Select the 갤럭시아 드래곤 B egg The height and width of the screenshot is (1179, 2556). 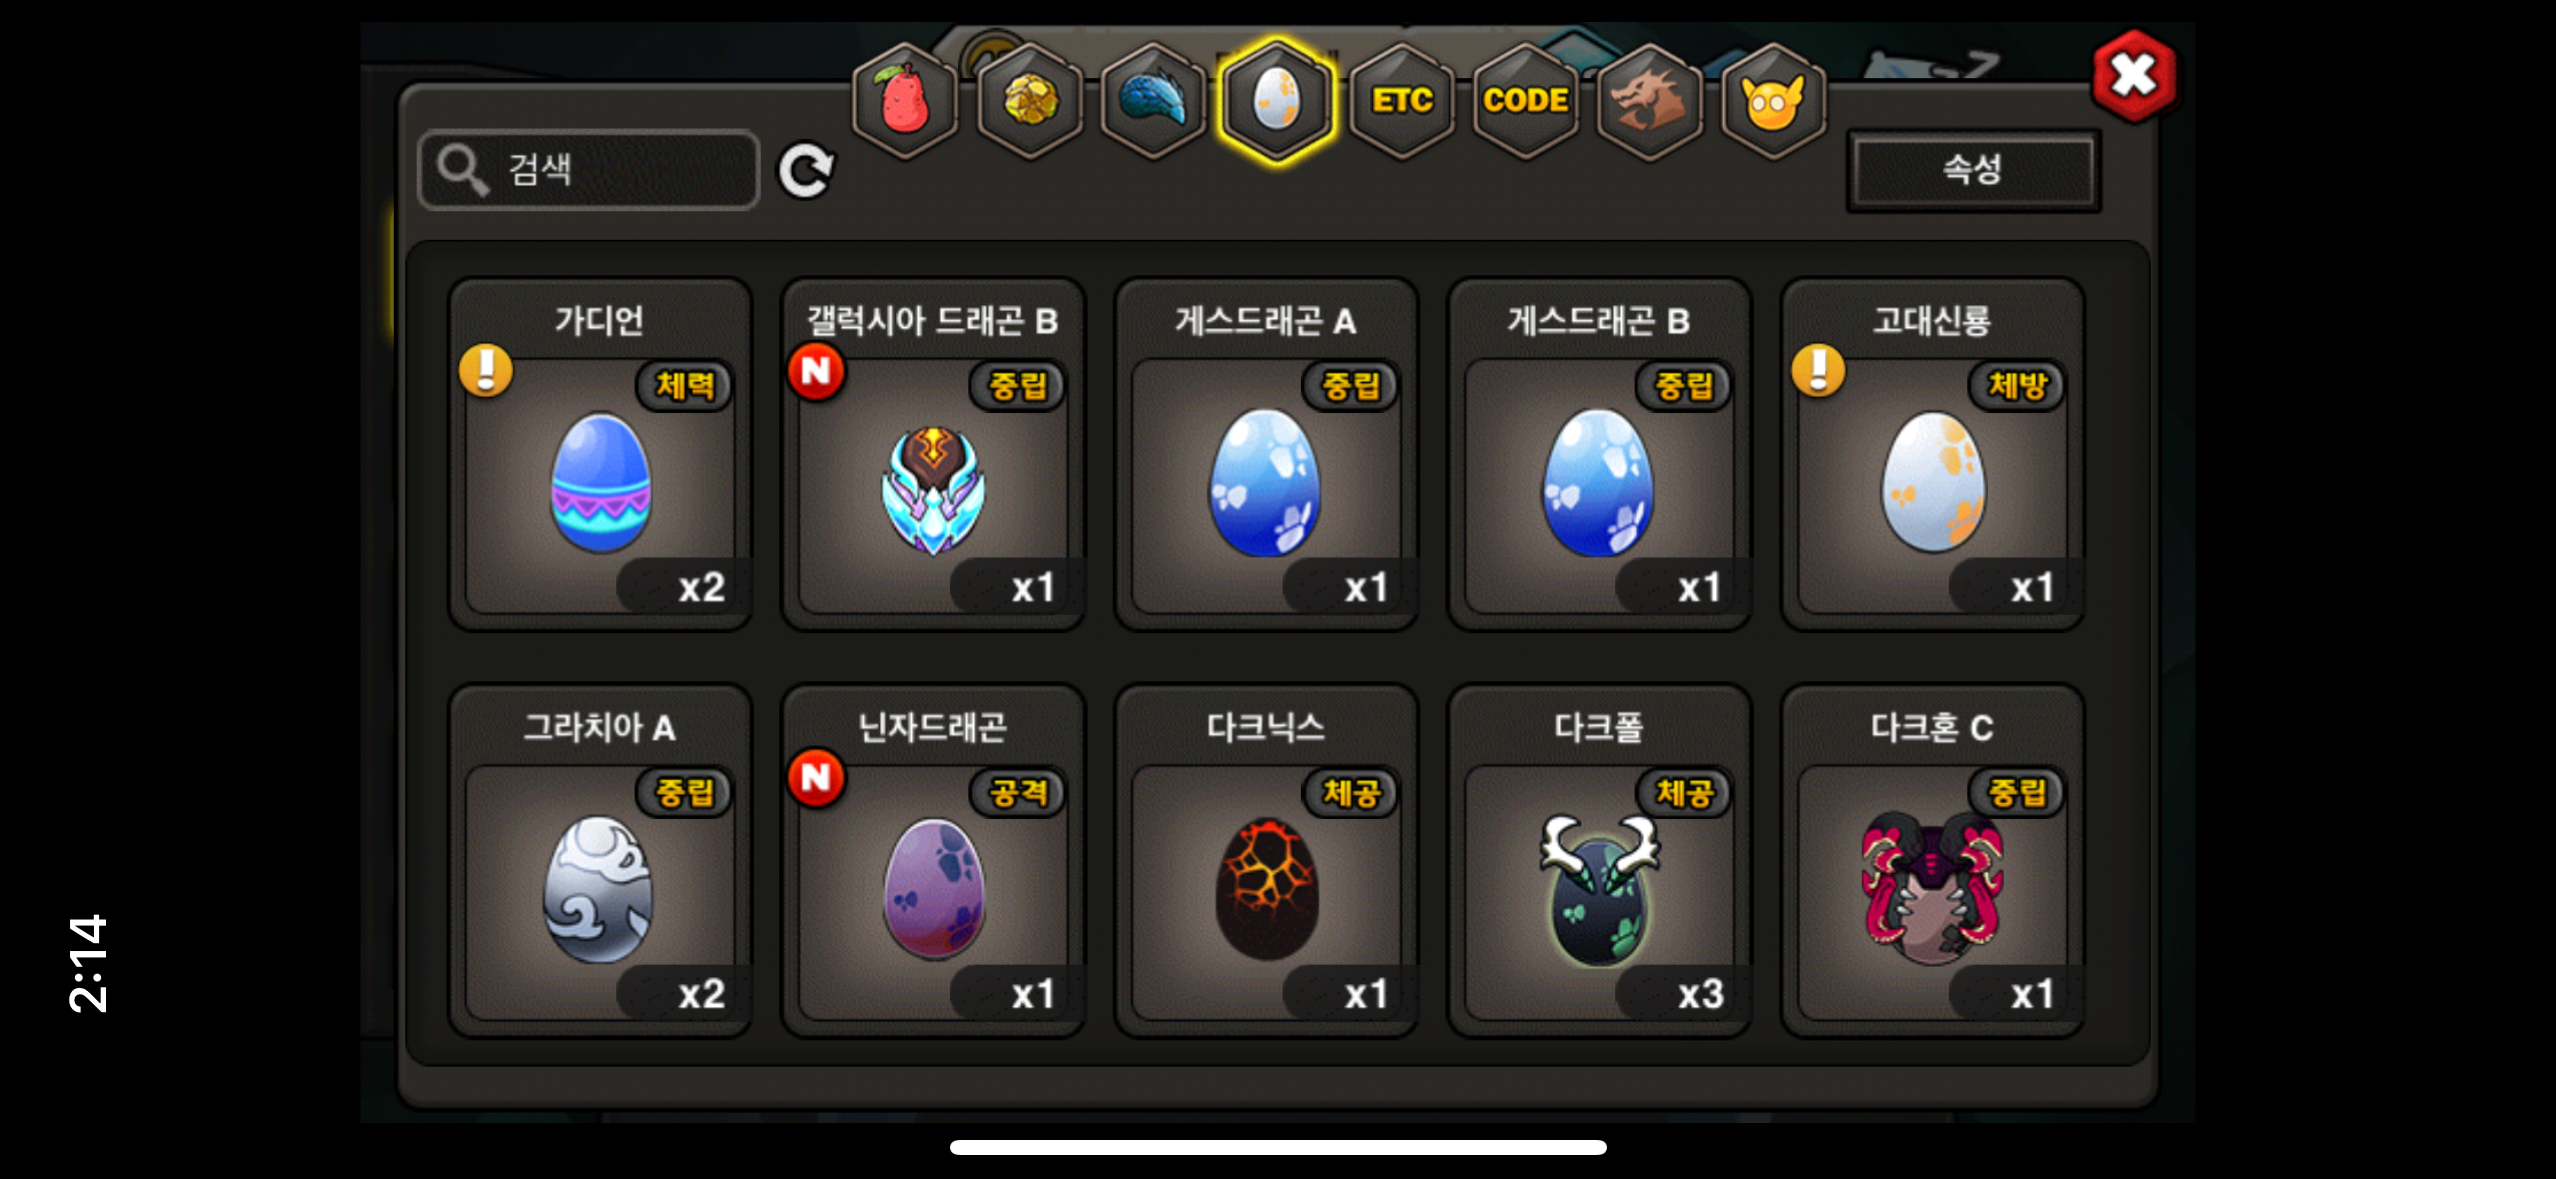pos(933,455)
